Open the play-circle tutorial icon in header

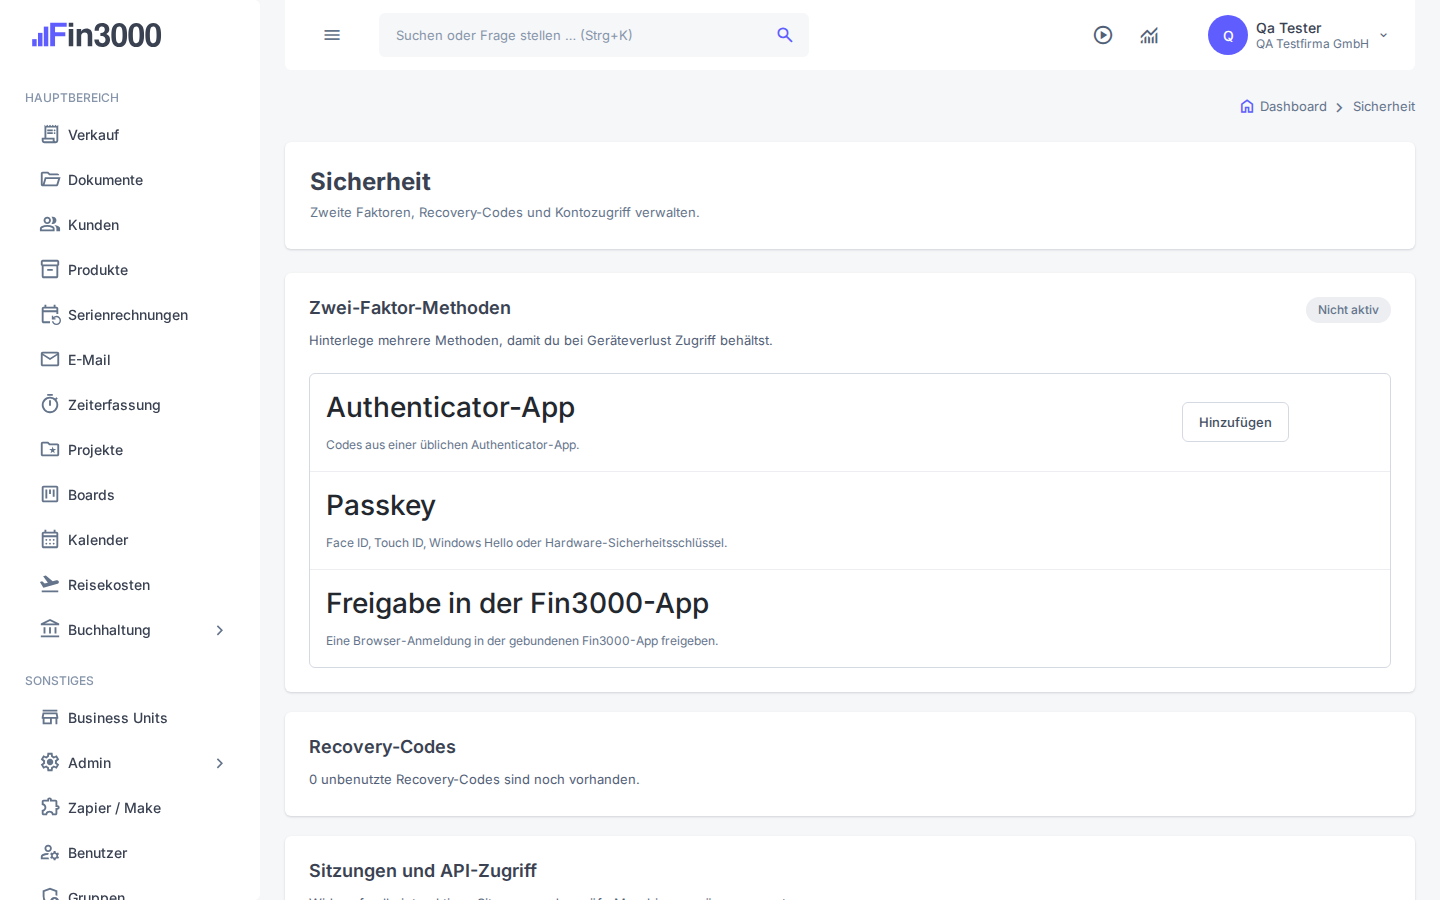[1103, 35]
